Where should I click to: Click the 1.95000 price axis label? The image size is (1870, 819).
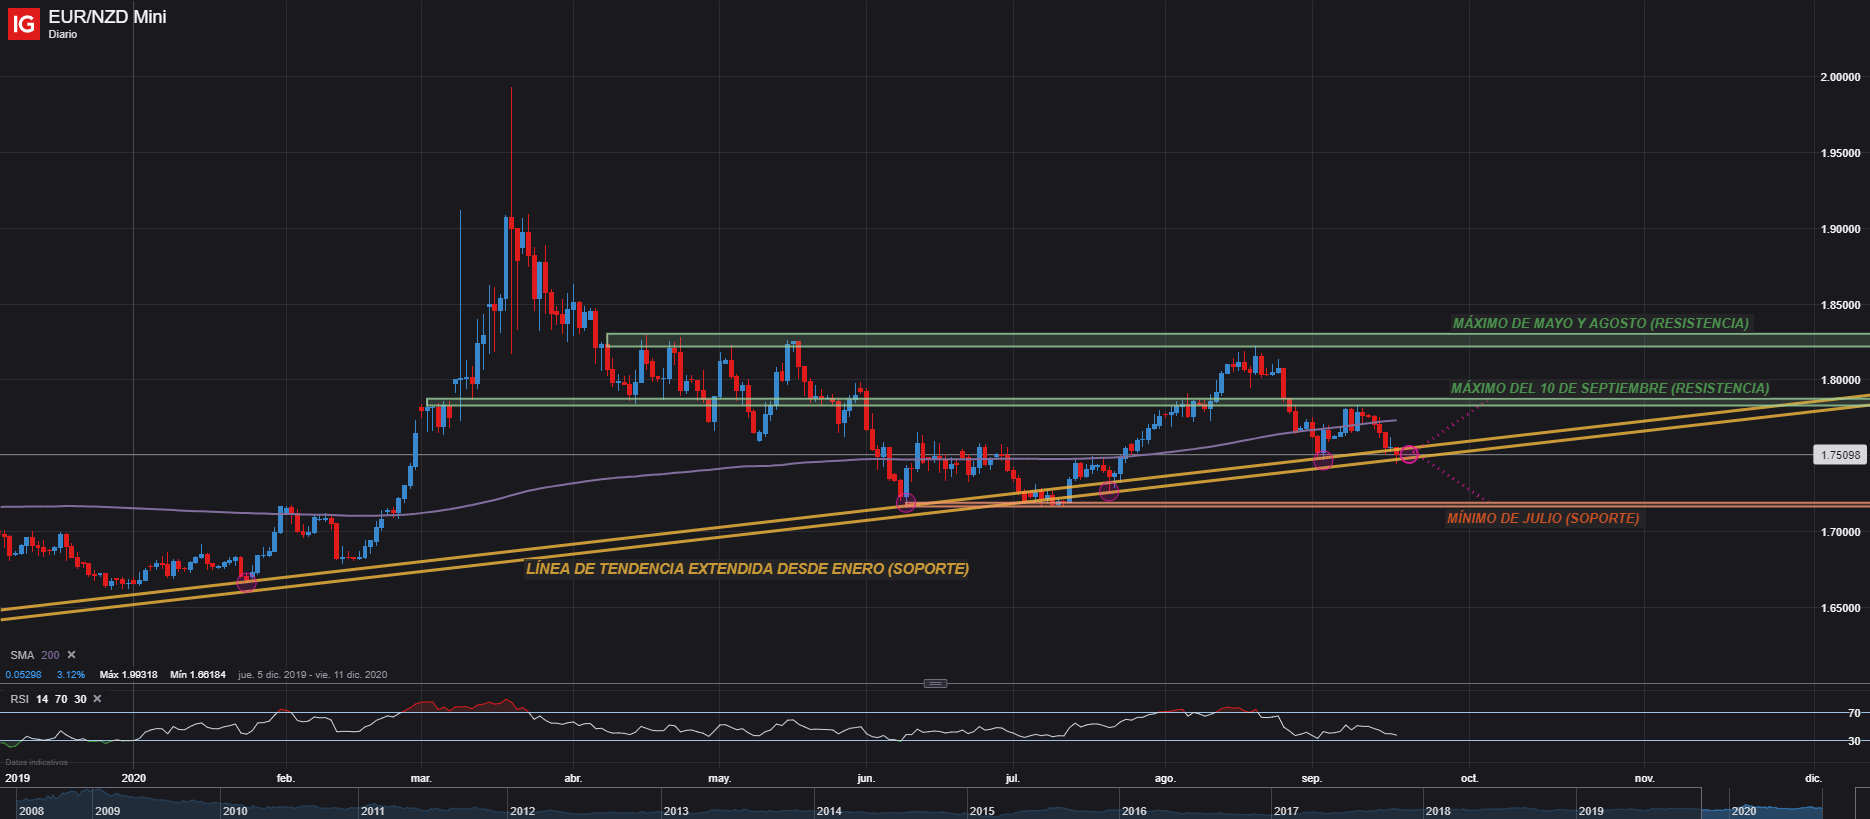1840,153
